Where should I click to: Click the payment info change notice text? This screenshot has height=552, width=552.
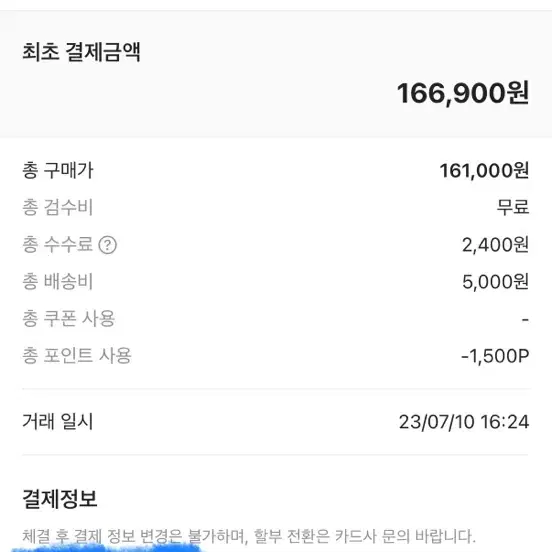pos(249,536)
